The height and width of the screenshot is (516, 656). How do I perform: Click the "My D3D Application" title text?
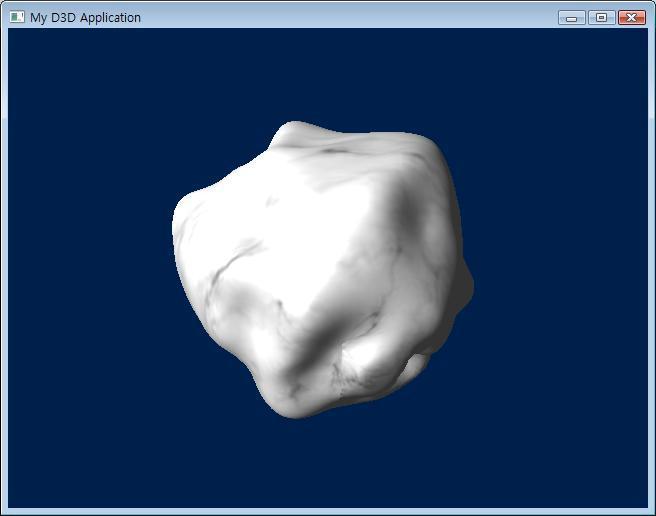[x=85, y=18]
